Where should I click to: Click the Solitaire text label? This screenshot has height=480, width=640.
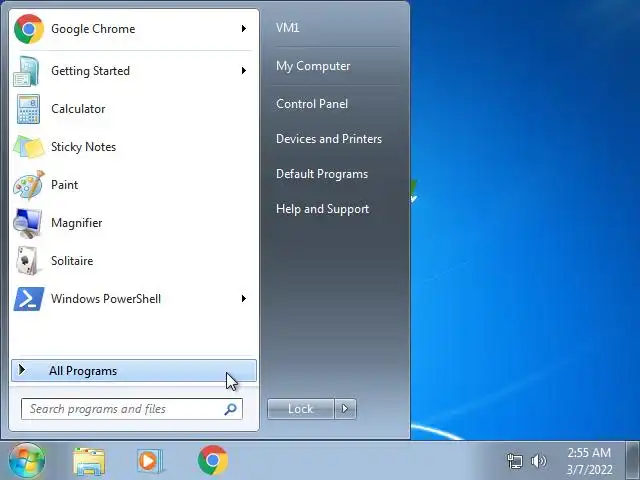click(72, 261)
